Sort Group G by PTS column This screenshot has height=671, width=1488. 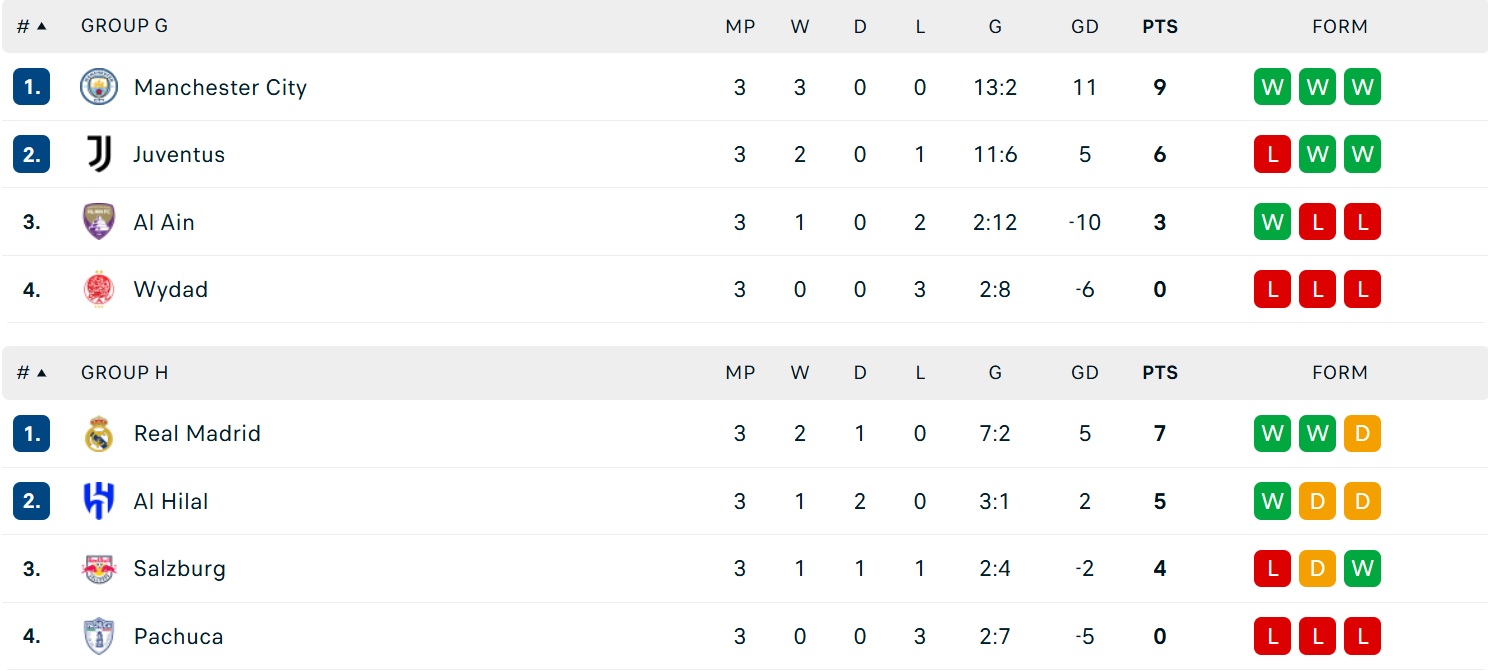coord(1160,27)
